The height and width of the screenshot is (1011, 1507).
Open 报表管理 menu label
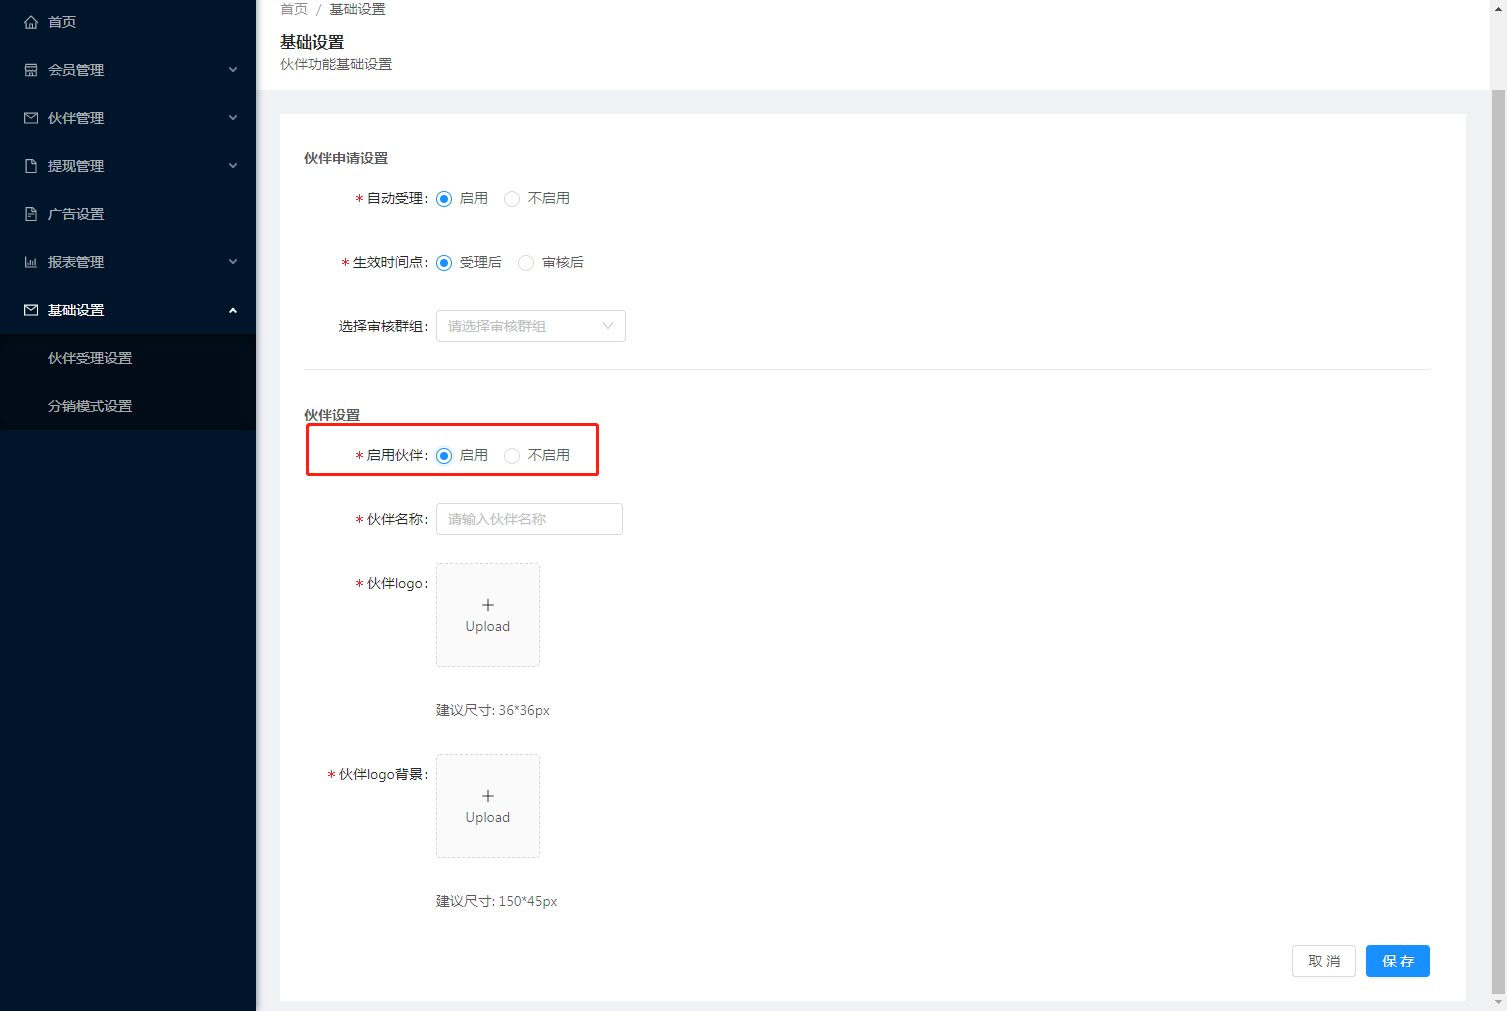tap(76, 262)
